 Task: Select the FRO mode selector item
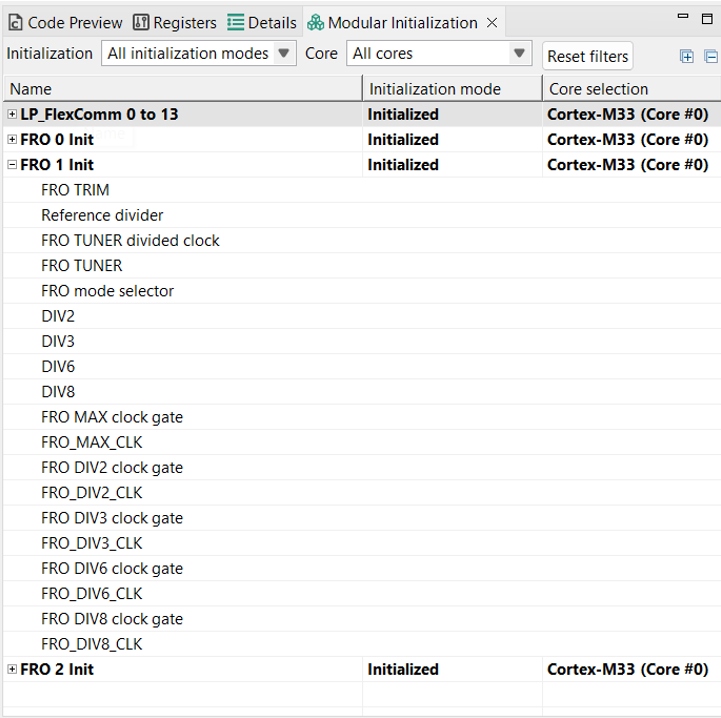pyautogui.click(x=107, y=291)
